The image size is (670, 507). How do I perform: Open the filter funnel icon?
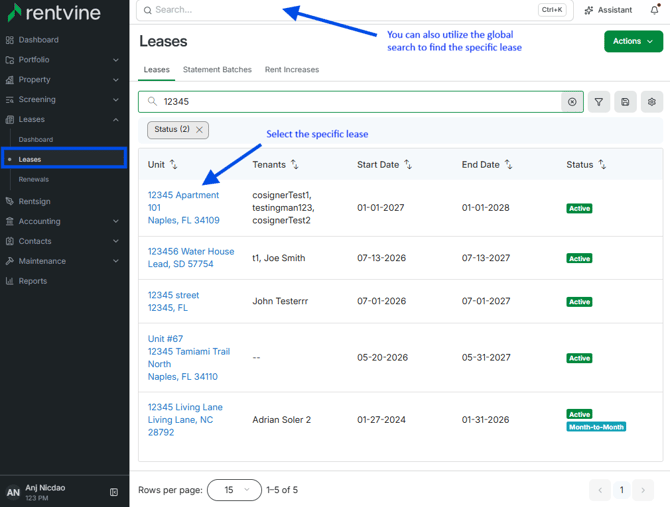click(599, 102)
